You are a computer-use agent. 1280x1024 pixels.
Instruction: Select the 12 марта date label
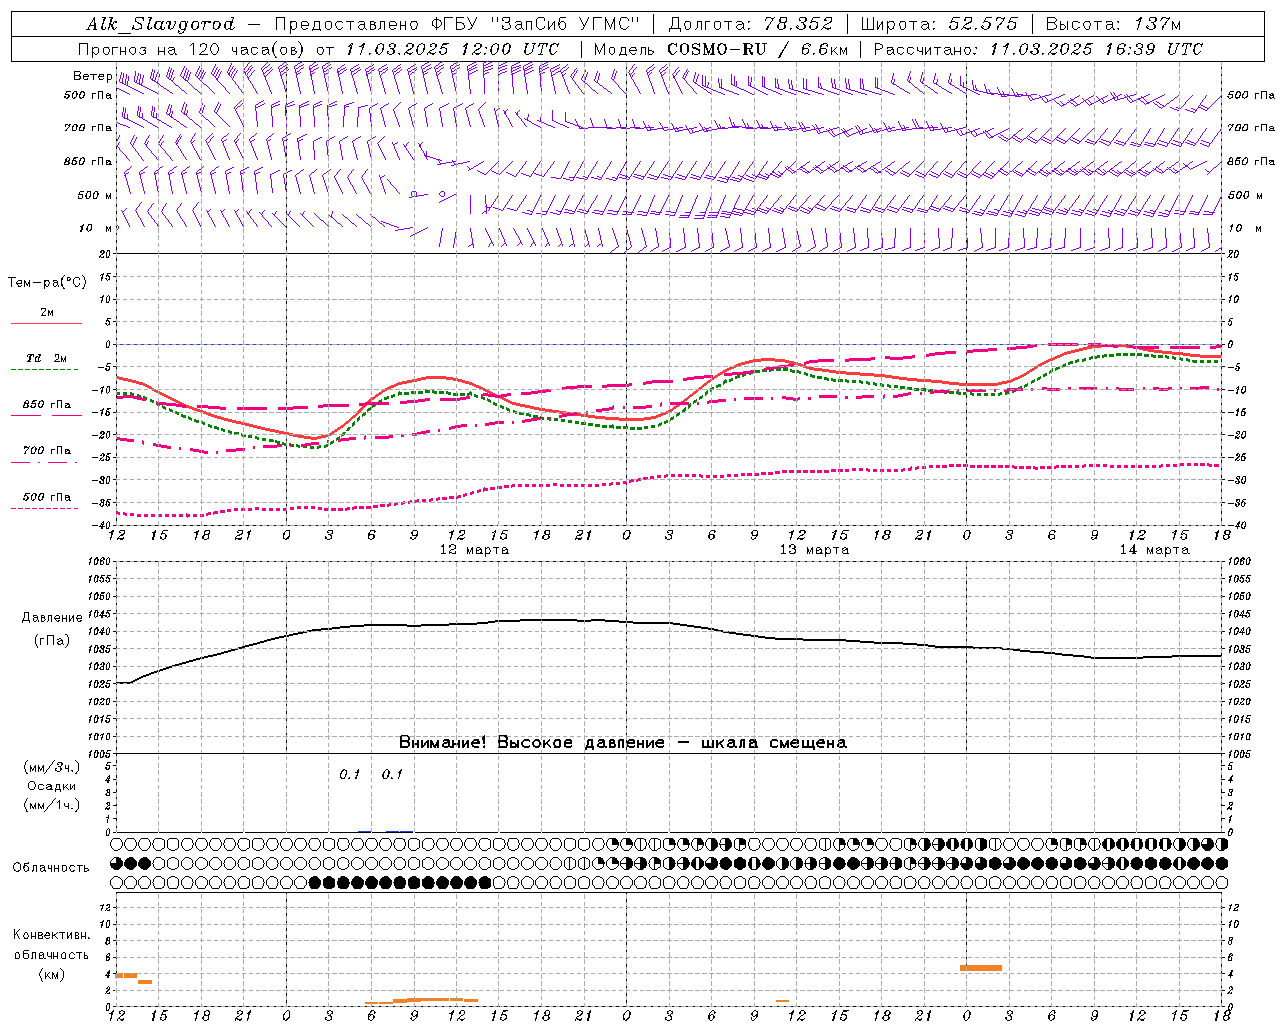(474, 550)
